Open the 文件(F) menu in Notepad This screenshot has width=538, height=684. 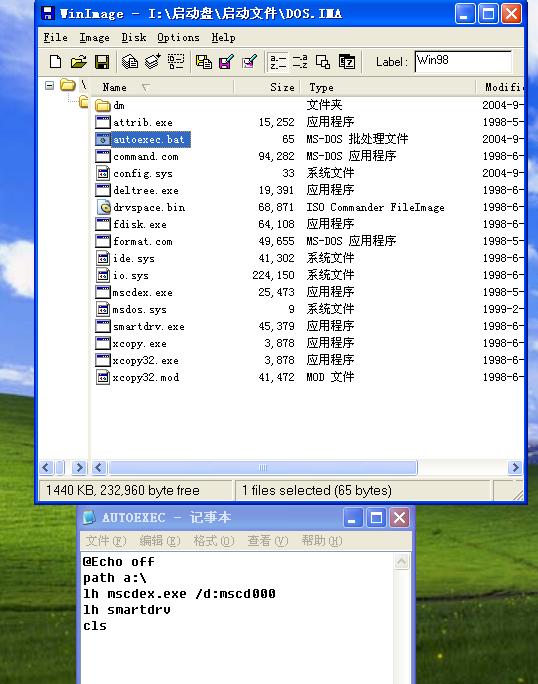pyautogui.click(x=106, y=541)
